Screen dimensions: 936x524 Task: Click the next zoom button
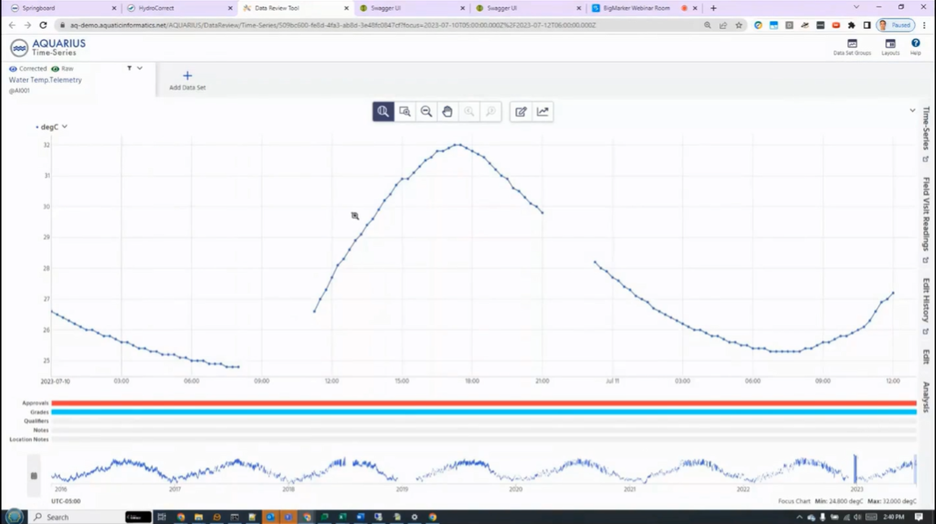tap(491, 112)
